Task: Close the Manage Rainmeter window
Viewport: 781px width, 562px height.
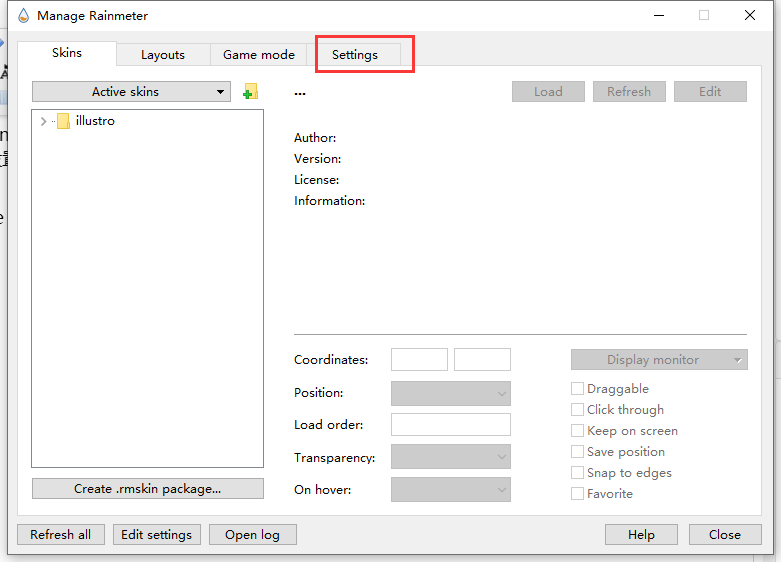Action: [750, 16]
